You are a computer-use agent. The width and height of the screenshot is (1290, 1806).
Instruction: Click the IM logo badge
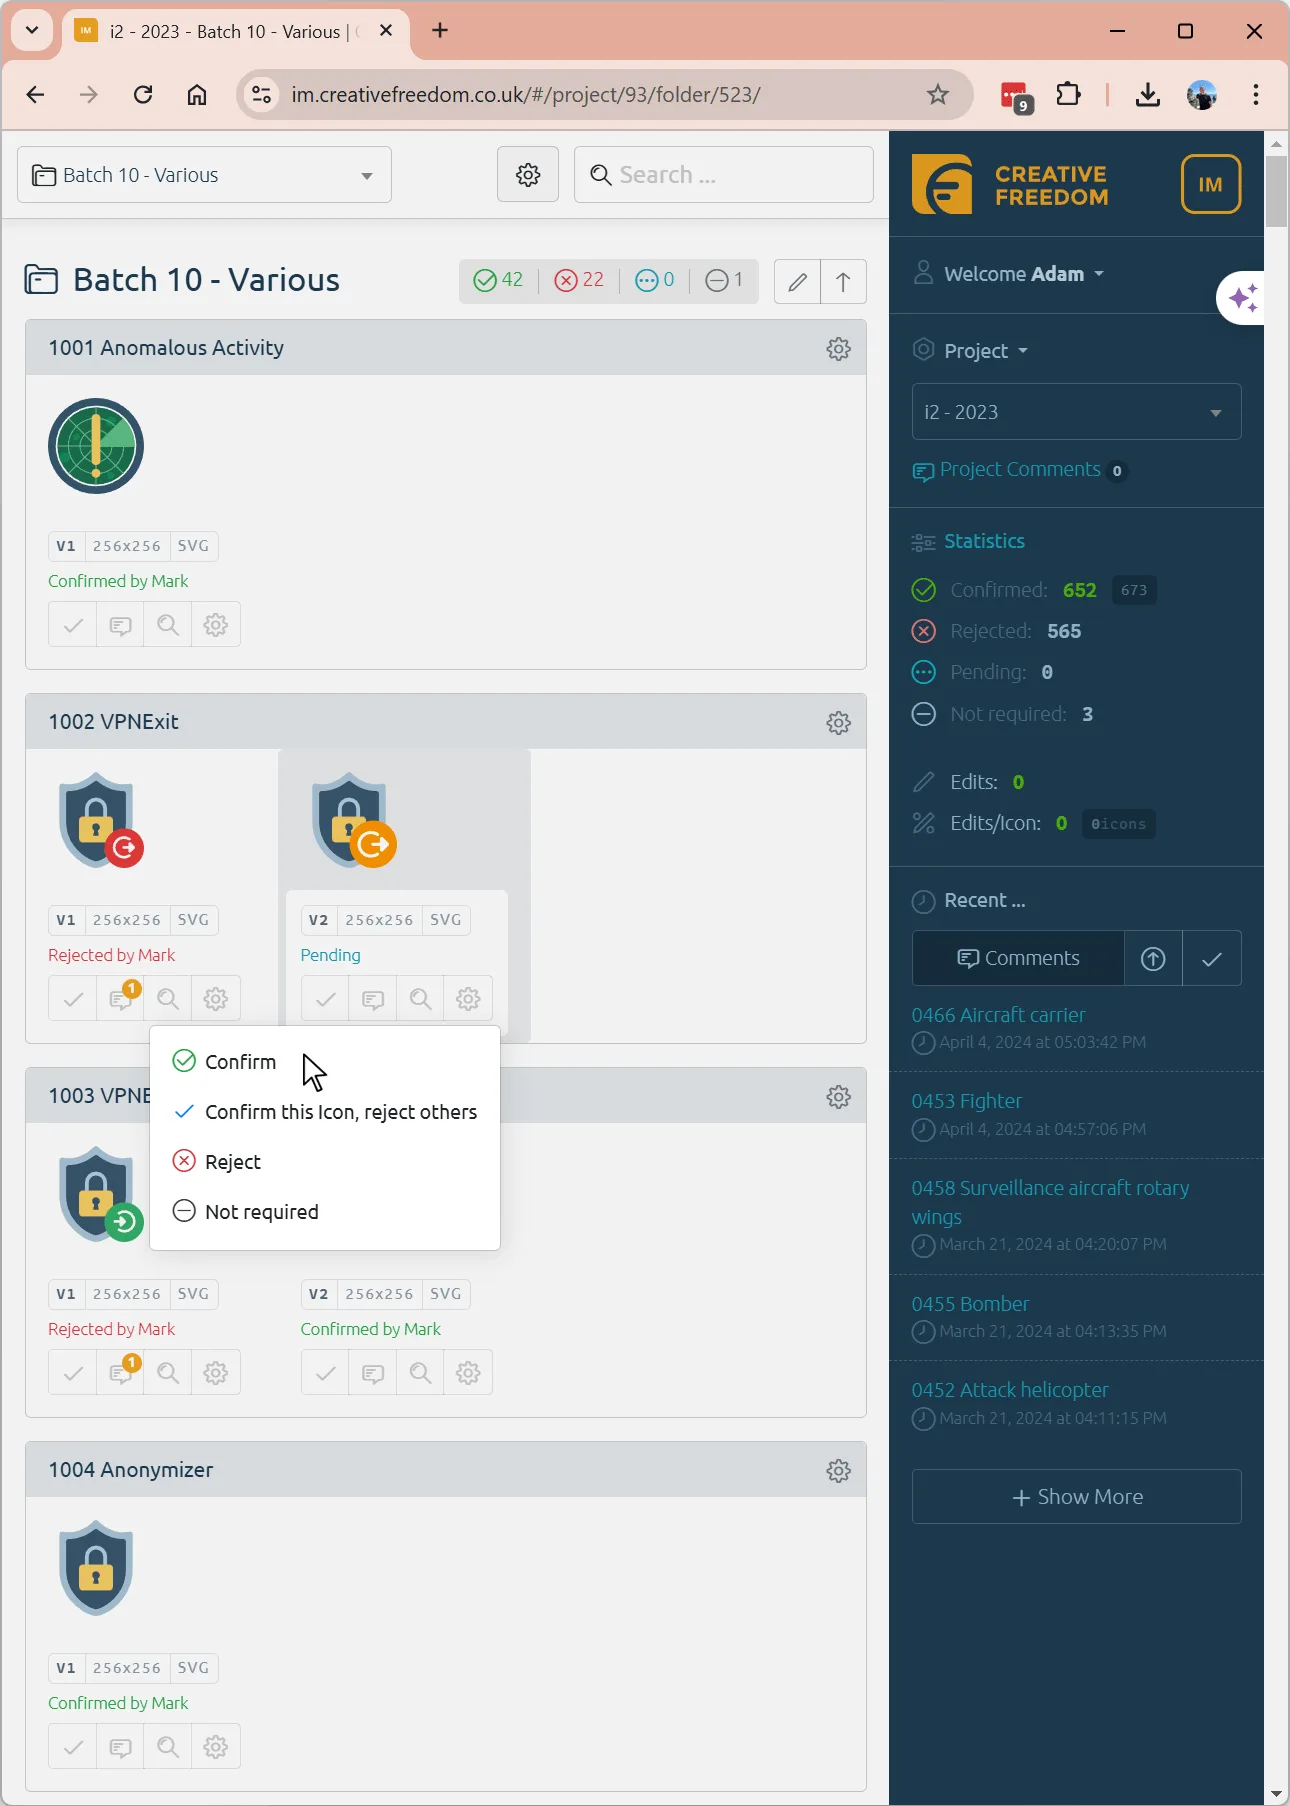coord(1211,184)
